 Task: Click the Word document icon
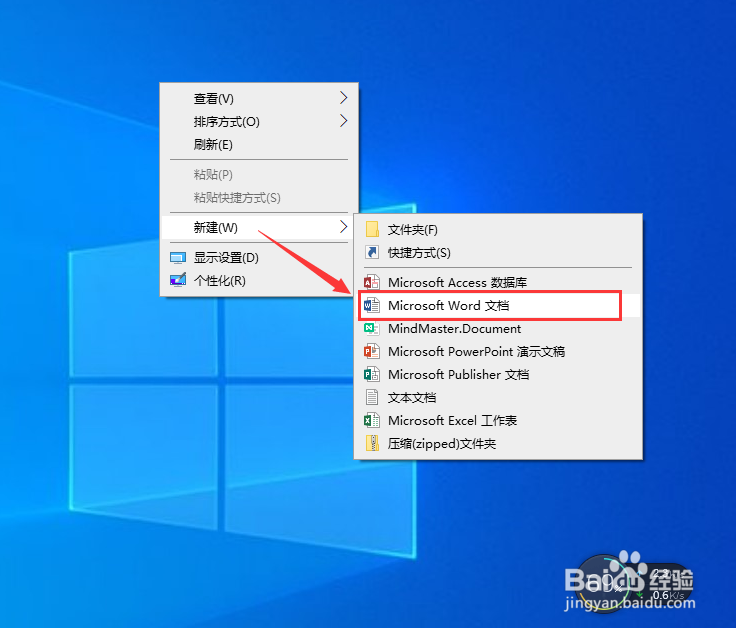pos(372,306)
